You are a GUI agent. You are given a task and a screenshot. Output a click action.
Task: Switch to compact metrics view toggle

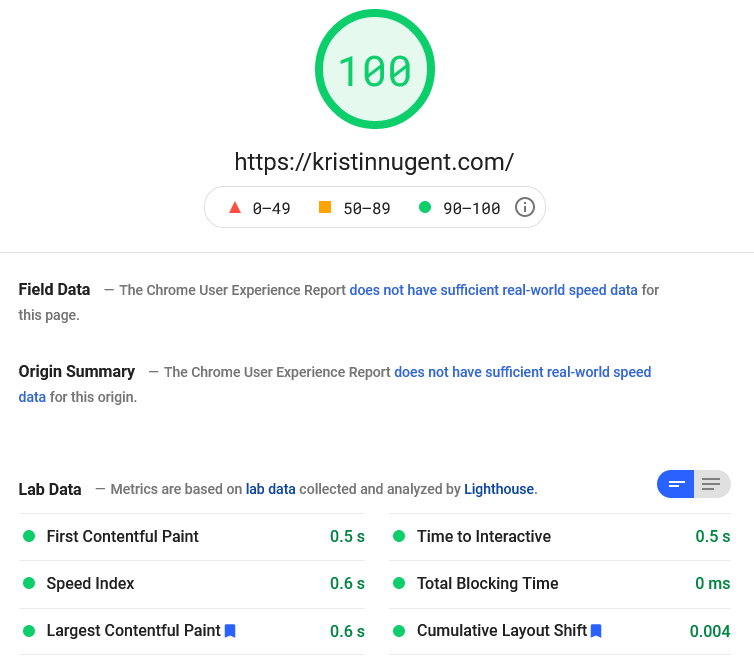coord(676,484)
